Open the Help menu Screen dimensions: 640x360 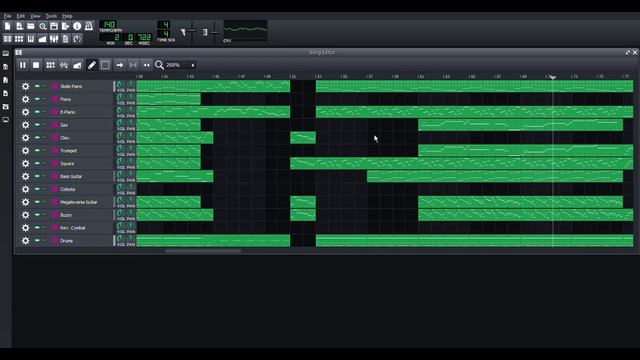(x=67, y=16)
